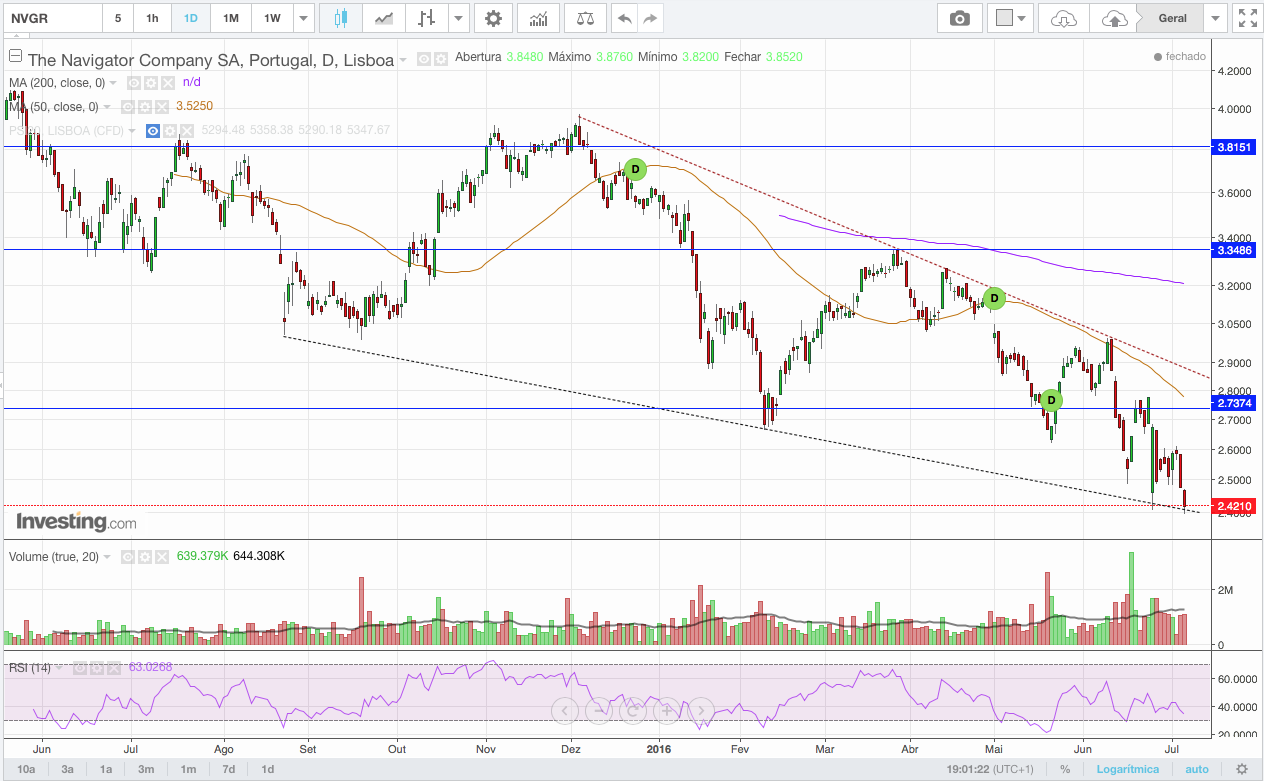The width and height of the screenshot is (1264, 781).
Task: Toggle visibility of RSI indicator
Action: 81,667
